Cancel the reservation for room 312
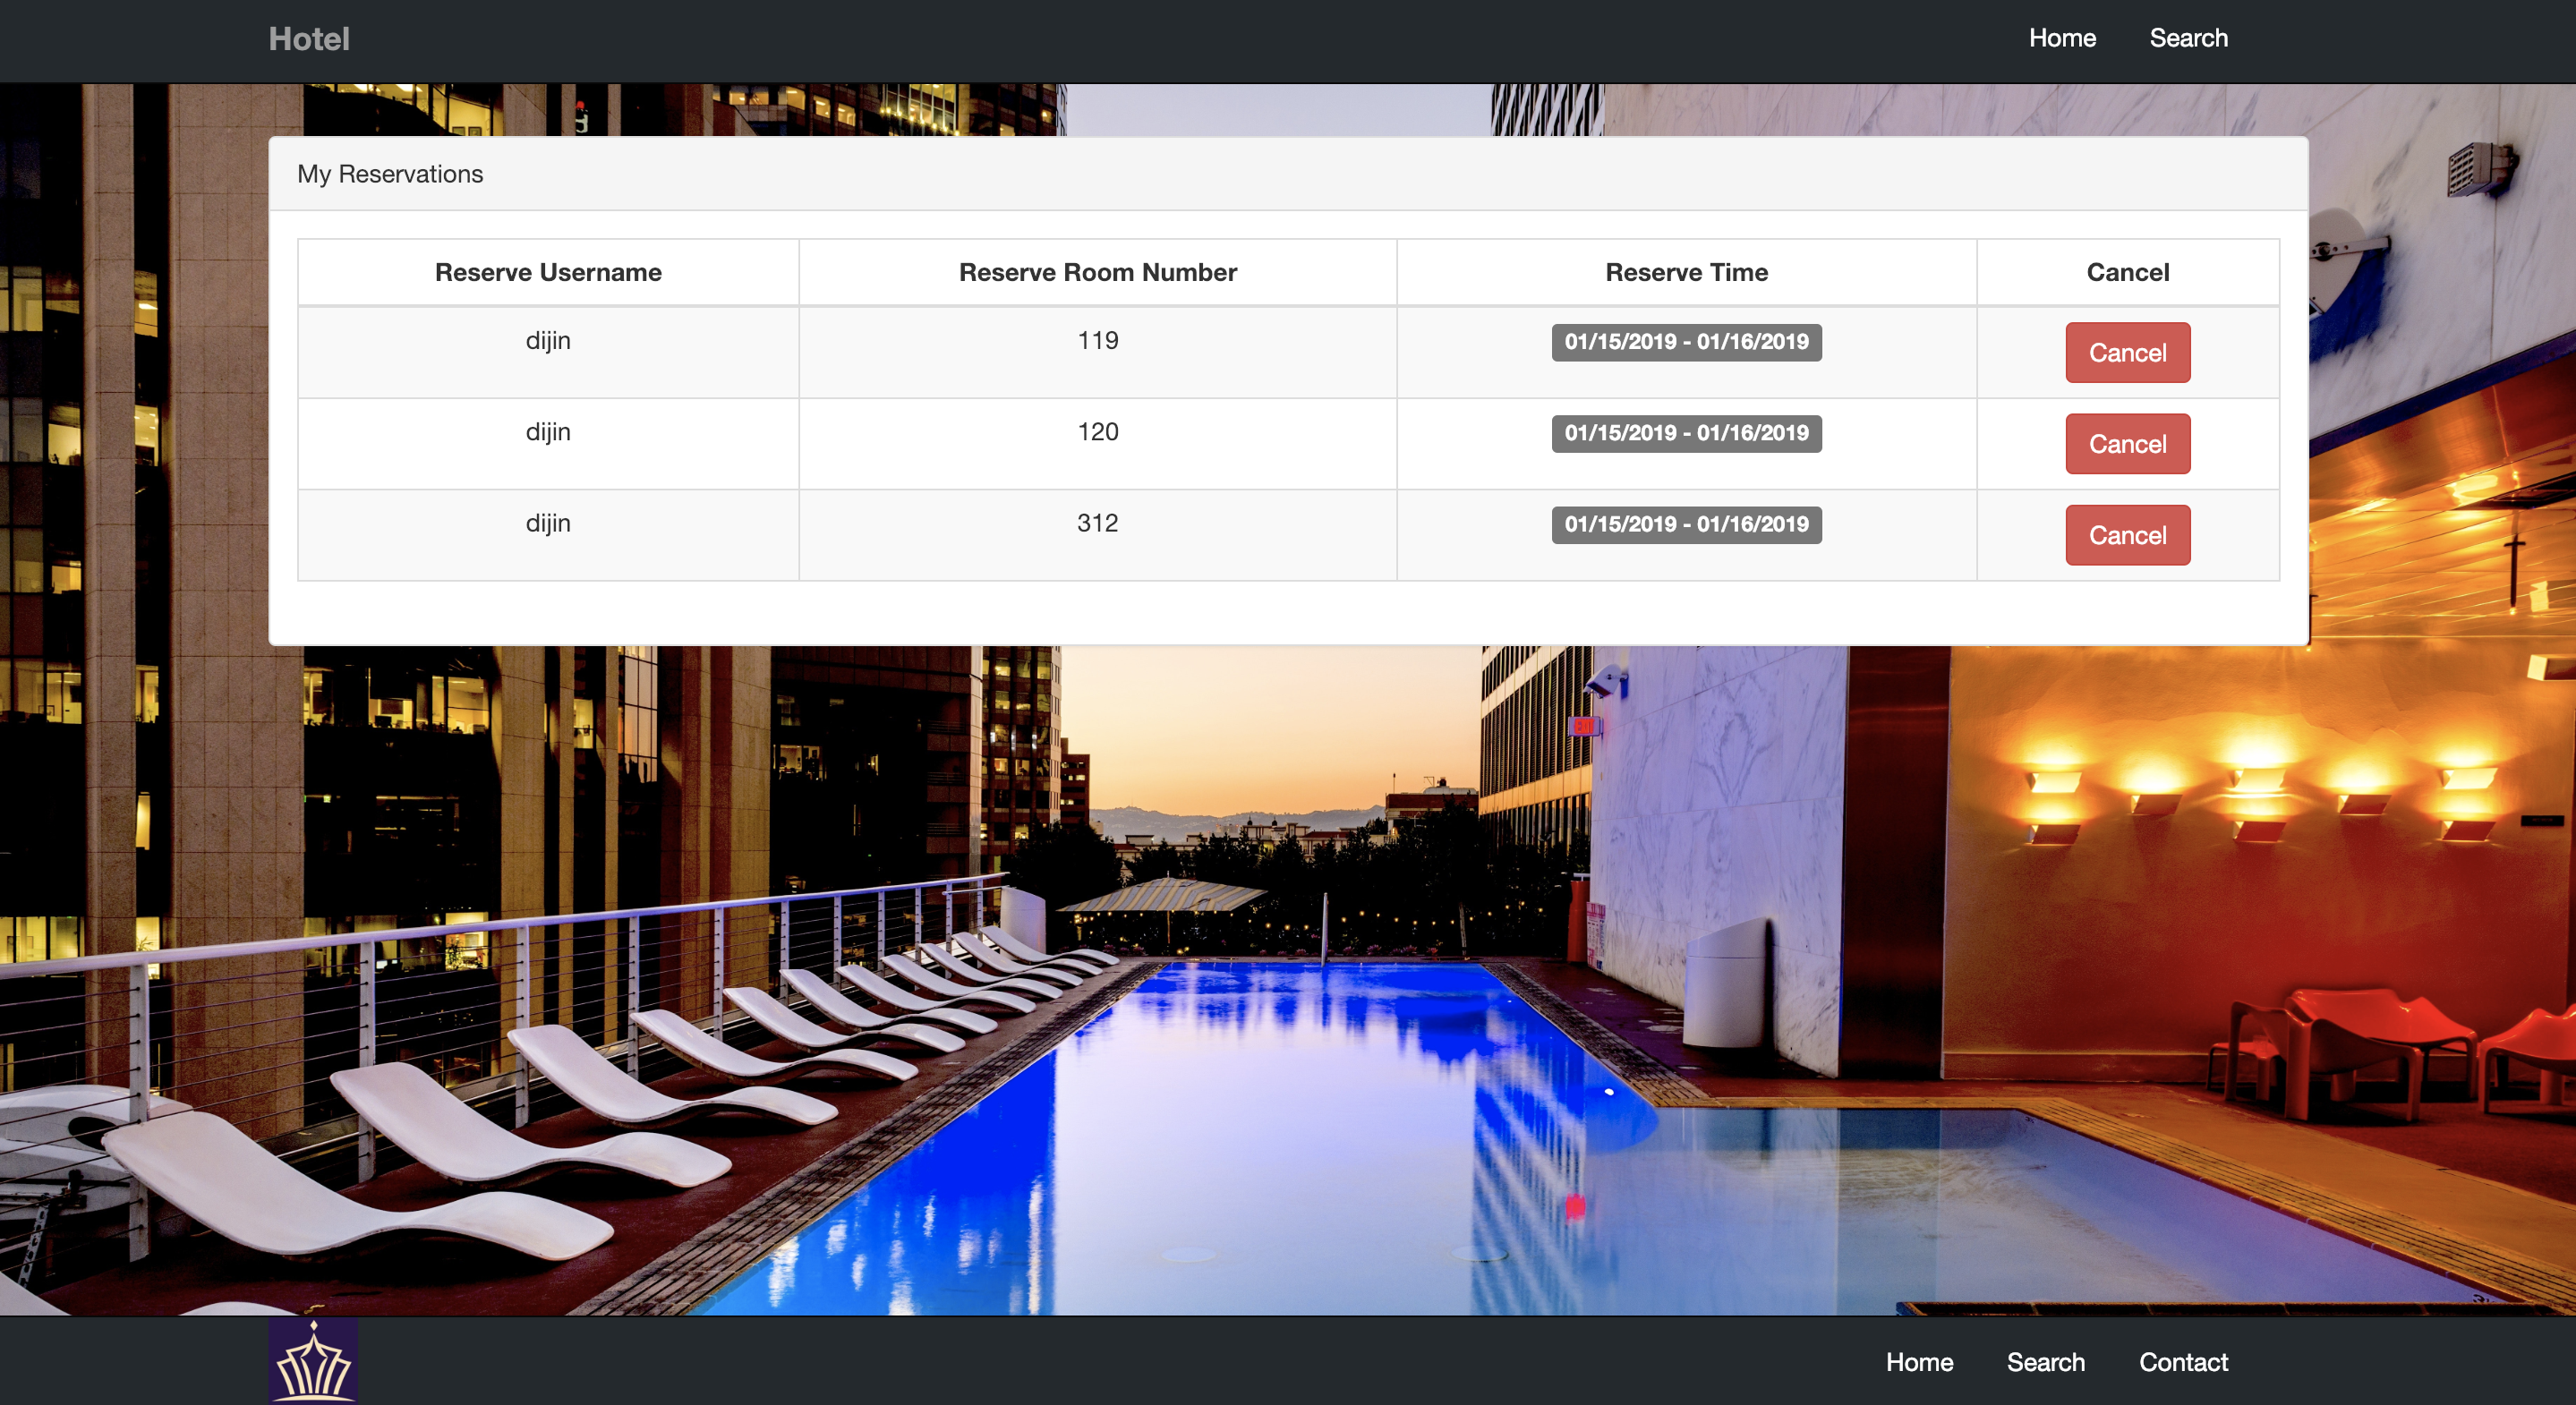Image resolution: width=2576 pixels, height=1405 pixels. tap(2127, 535)
